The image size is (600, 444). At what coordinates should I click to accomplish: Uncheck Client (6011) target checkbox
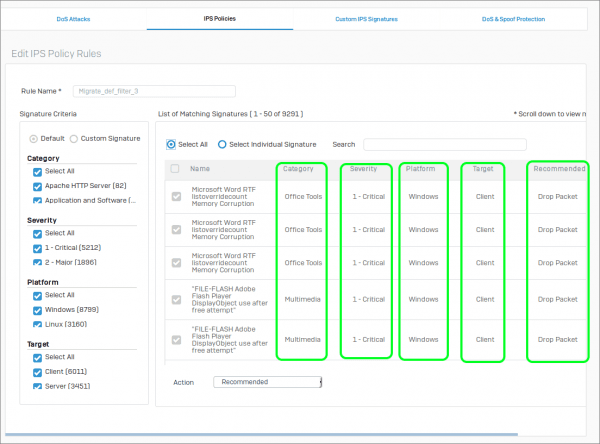click(37, 372)
